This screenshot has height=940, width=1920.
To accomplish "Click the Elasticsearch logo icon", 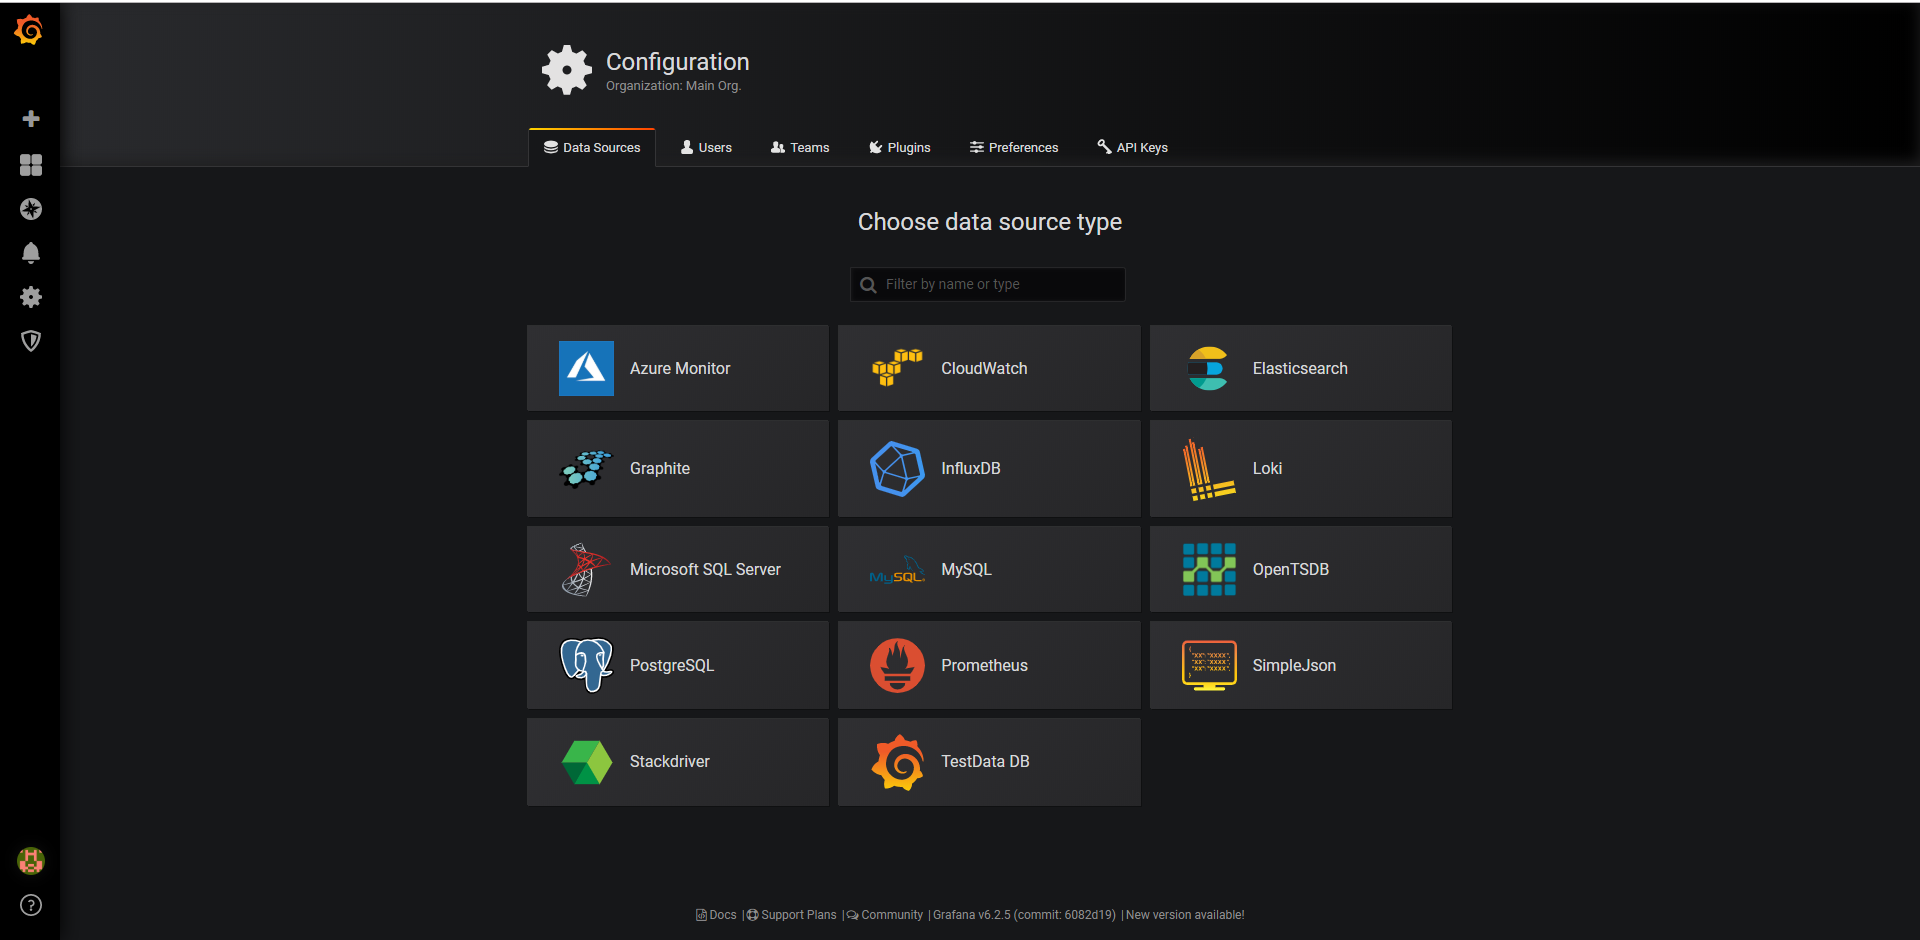I will (x=1208, y=368).
